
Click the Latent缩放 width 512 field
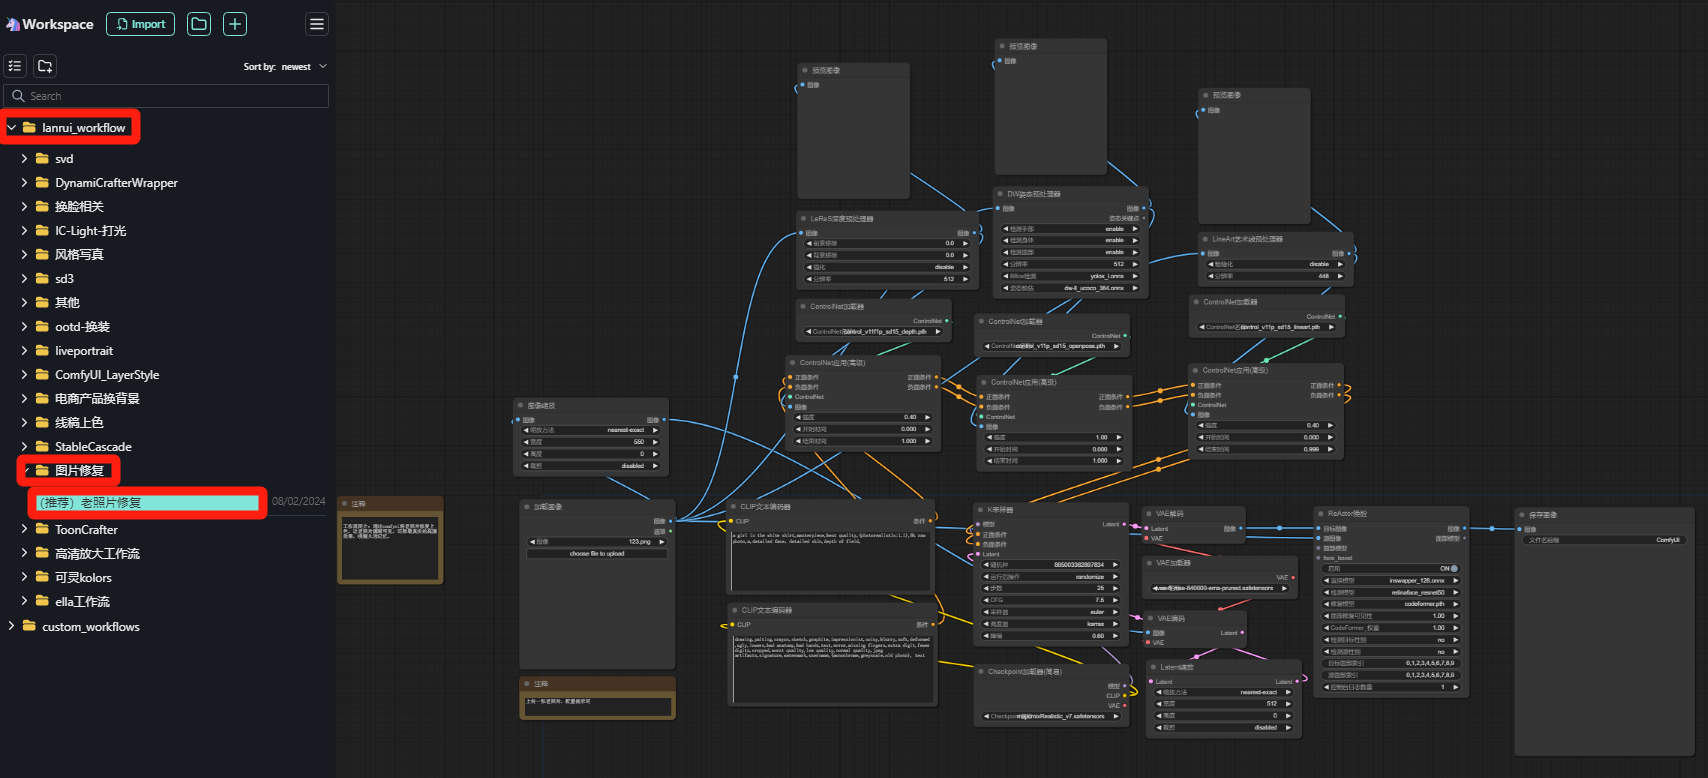pyautogui.click(x=1223, y=704)
